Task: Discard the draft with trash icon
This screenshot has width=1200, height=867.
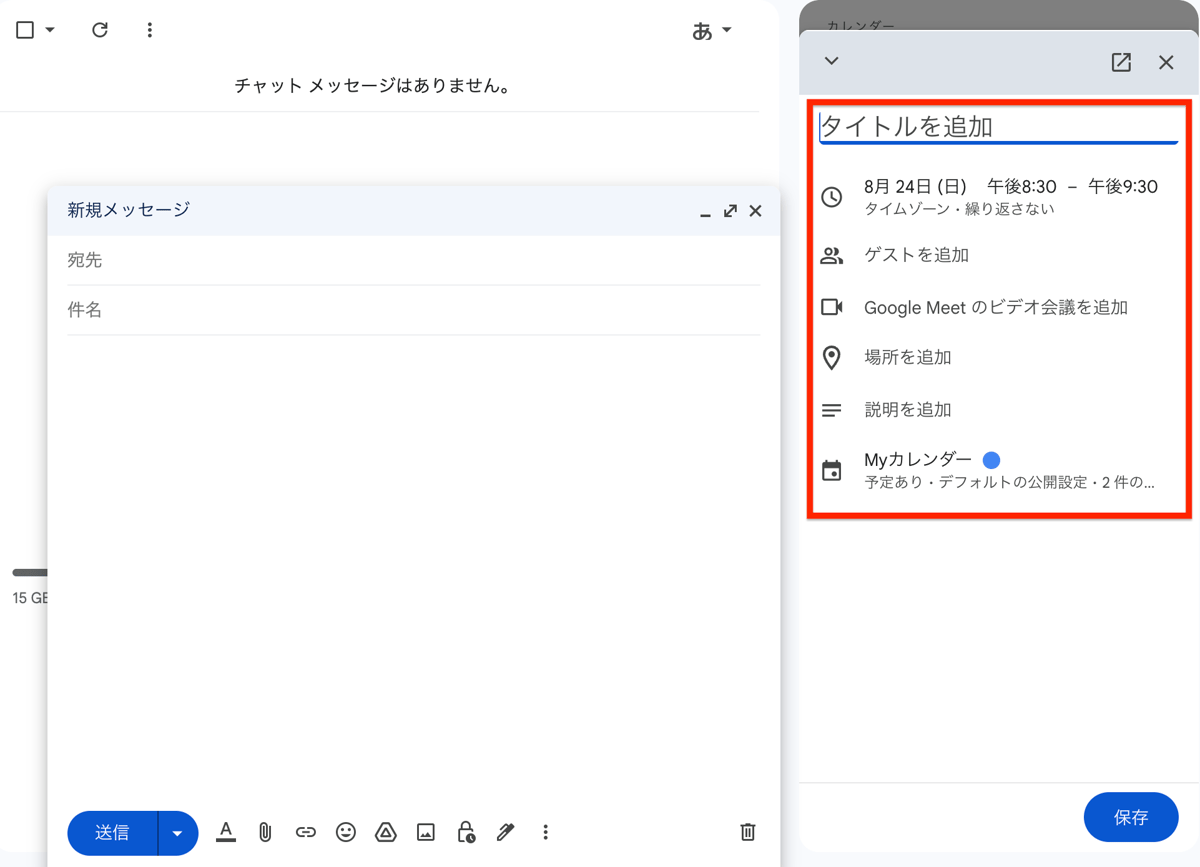Action: [x=747, y=832]
